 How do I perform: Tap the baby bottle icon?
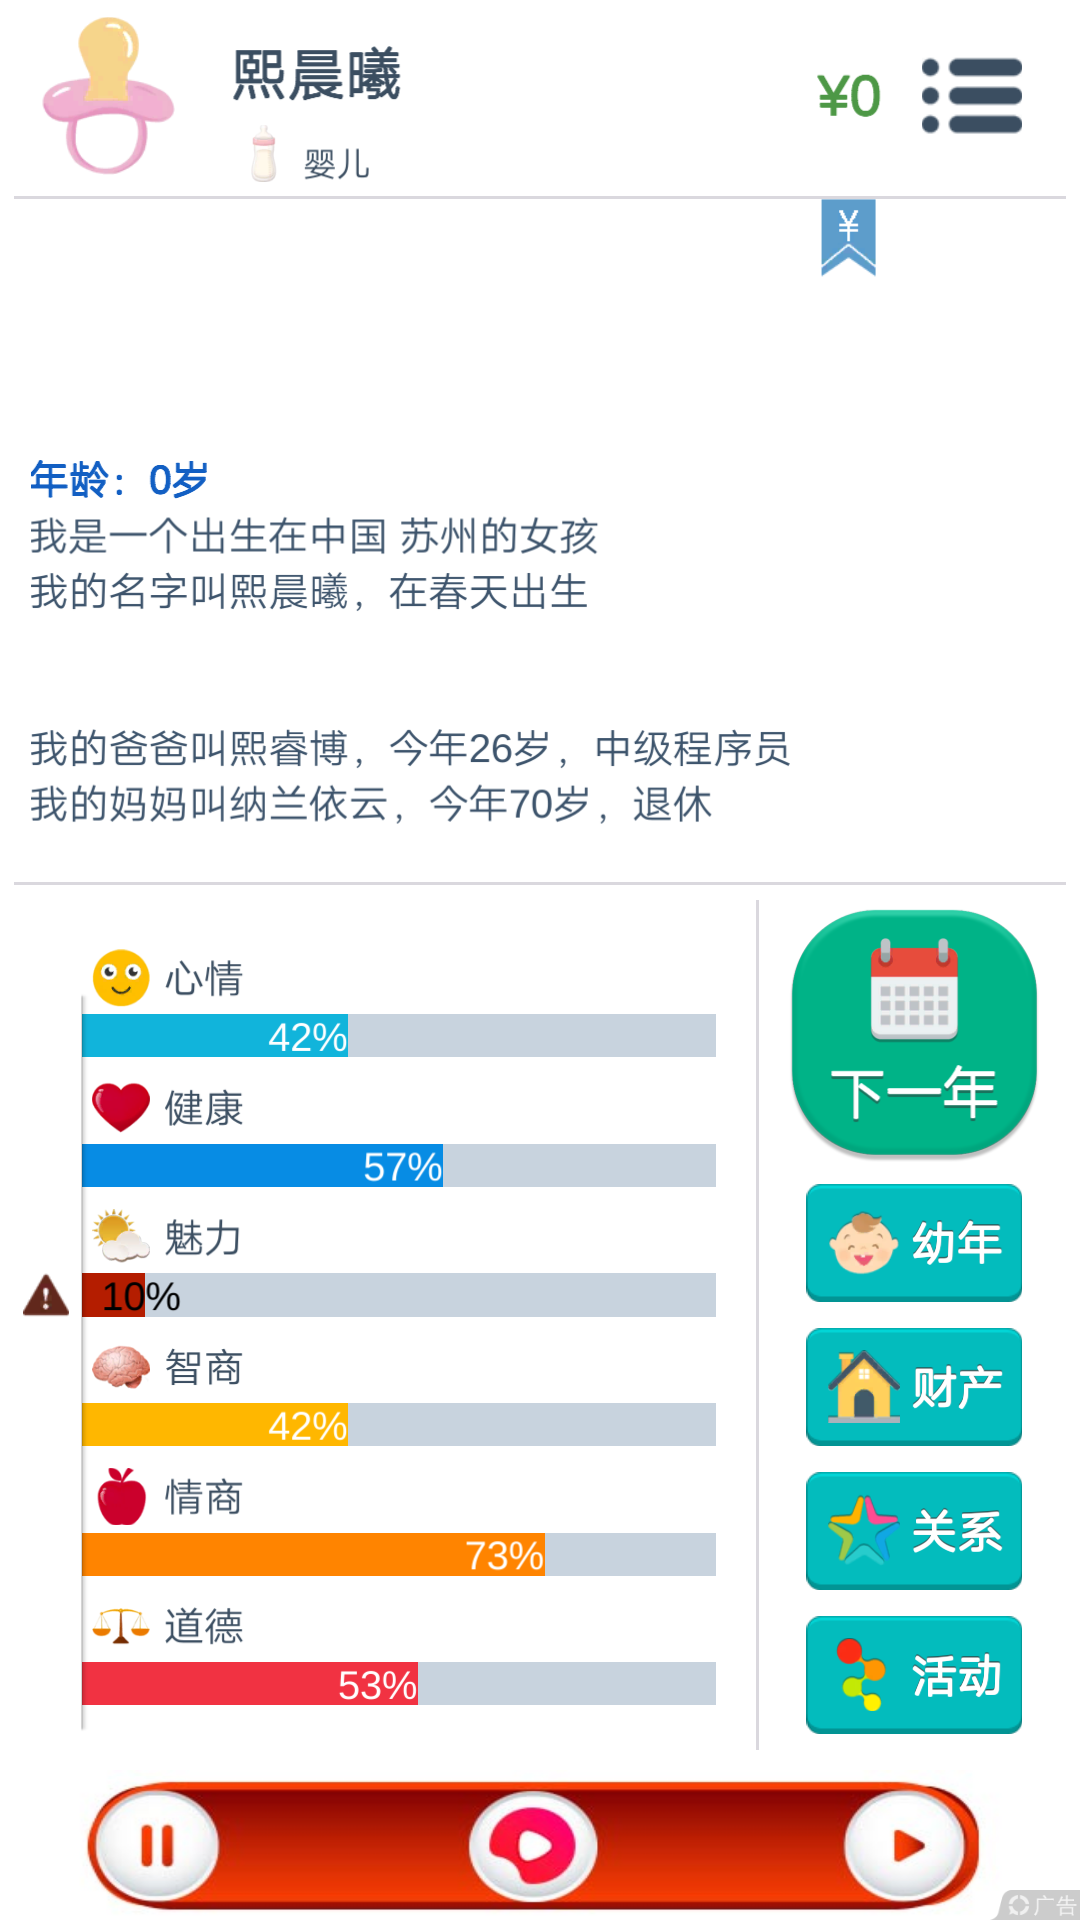click(264, 153)
